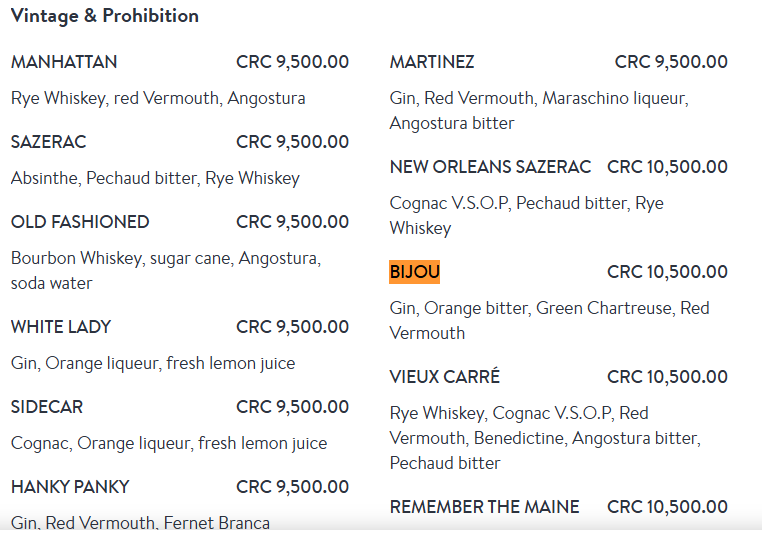Select the VIEUX CARRÉ cocktail heading
The image size is (762, 537).
(445, 377)
